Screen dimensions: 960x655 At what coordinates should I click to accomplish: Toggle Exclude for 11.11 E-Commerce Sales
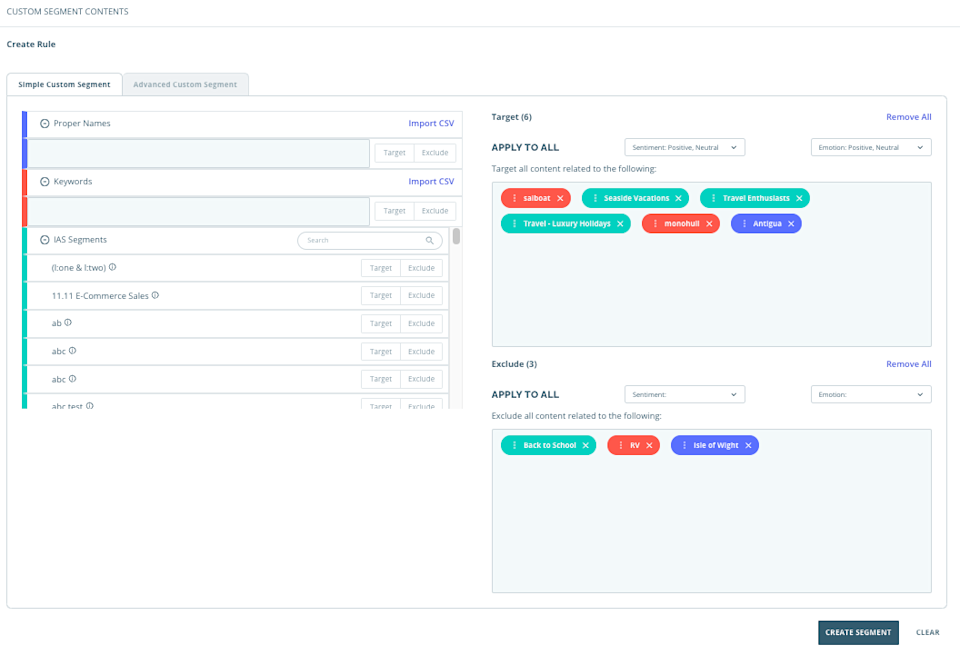point(420,295)
